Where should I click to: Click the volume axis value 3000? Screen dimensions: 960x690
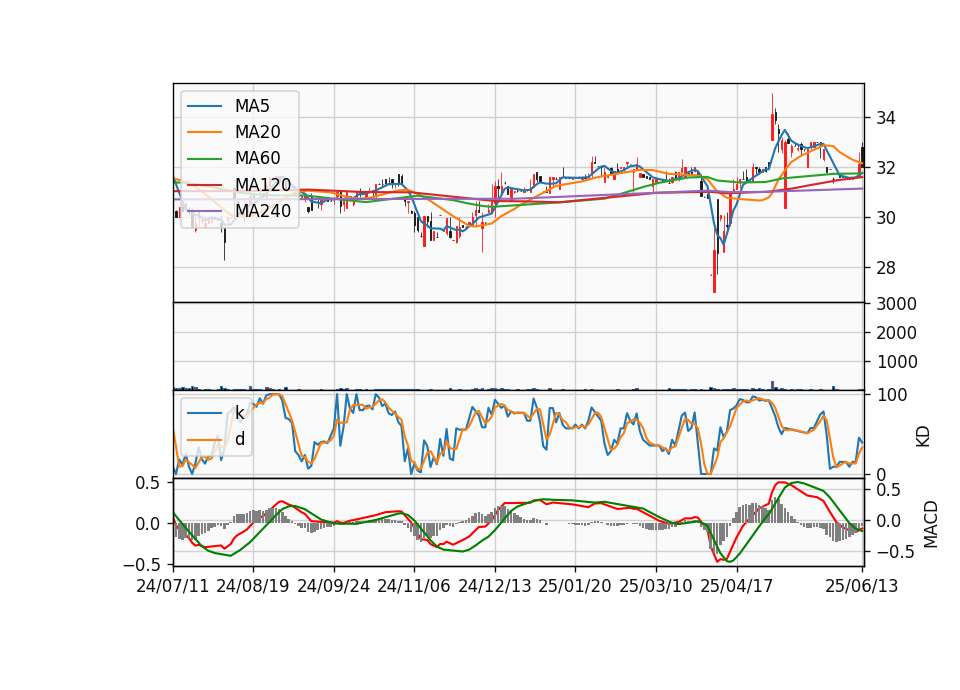tap(896, 304)
